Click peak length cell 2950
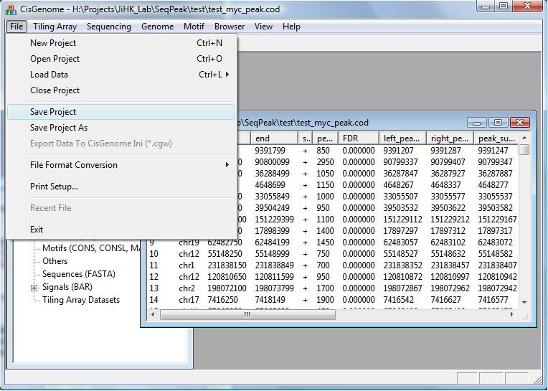 (325, 162)
